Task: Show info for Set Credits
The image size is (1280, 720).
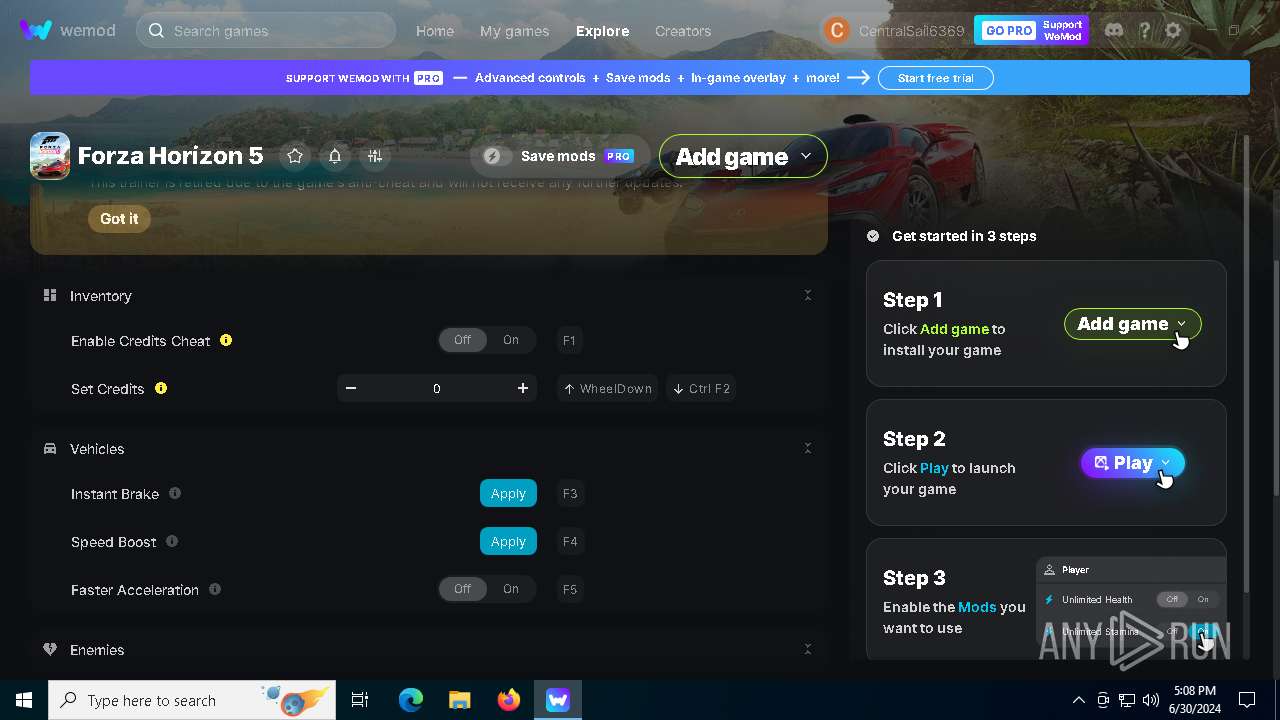Action: [x=161, y=388]
